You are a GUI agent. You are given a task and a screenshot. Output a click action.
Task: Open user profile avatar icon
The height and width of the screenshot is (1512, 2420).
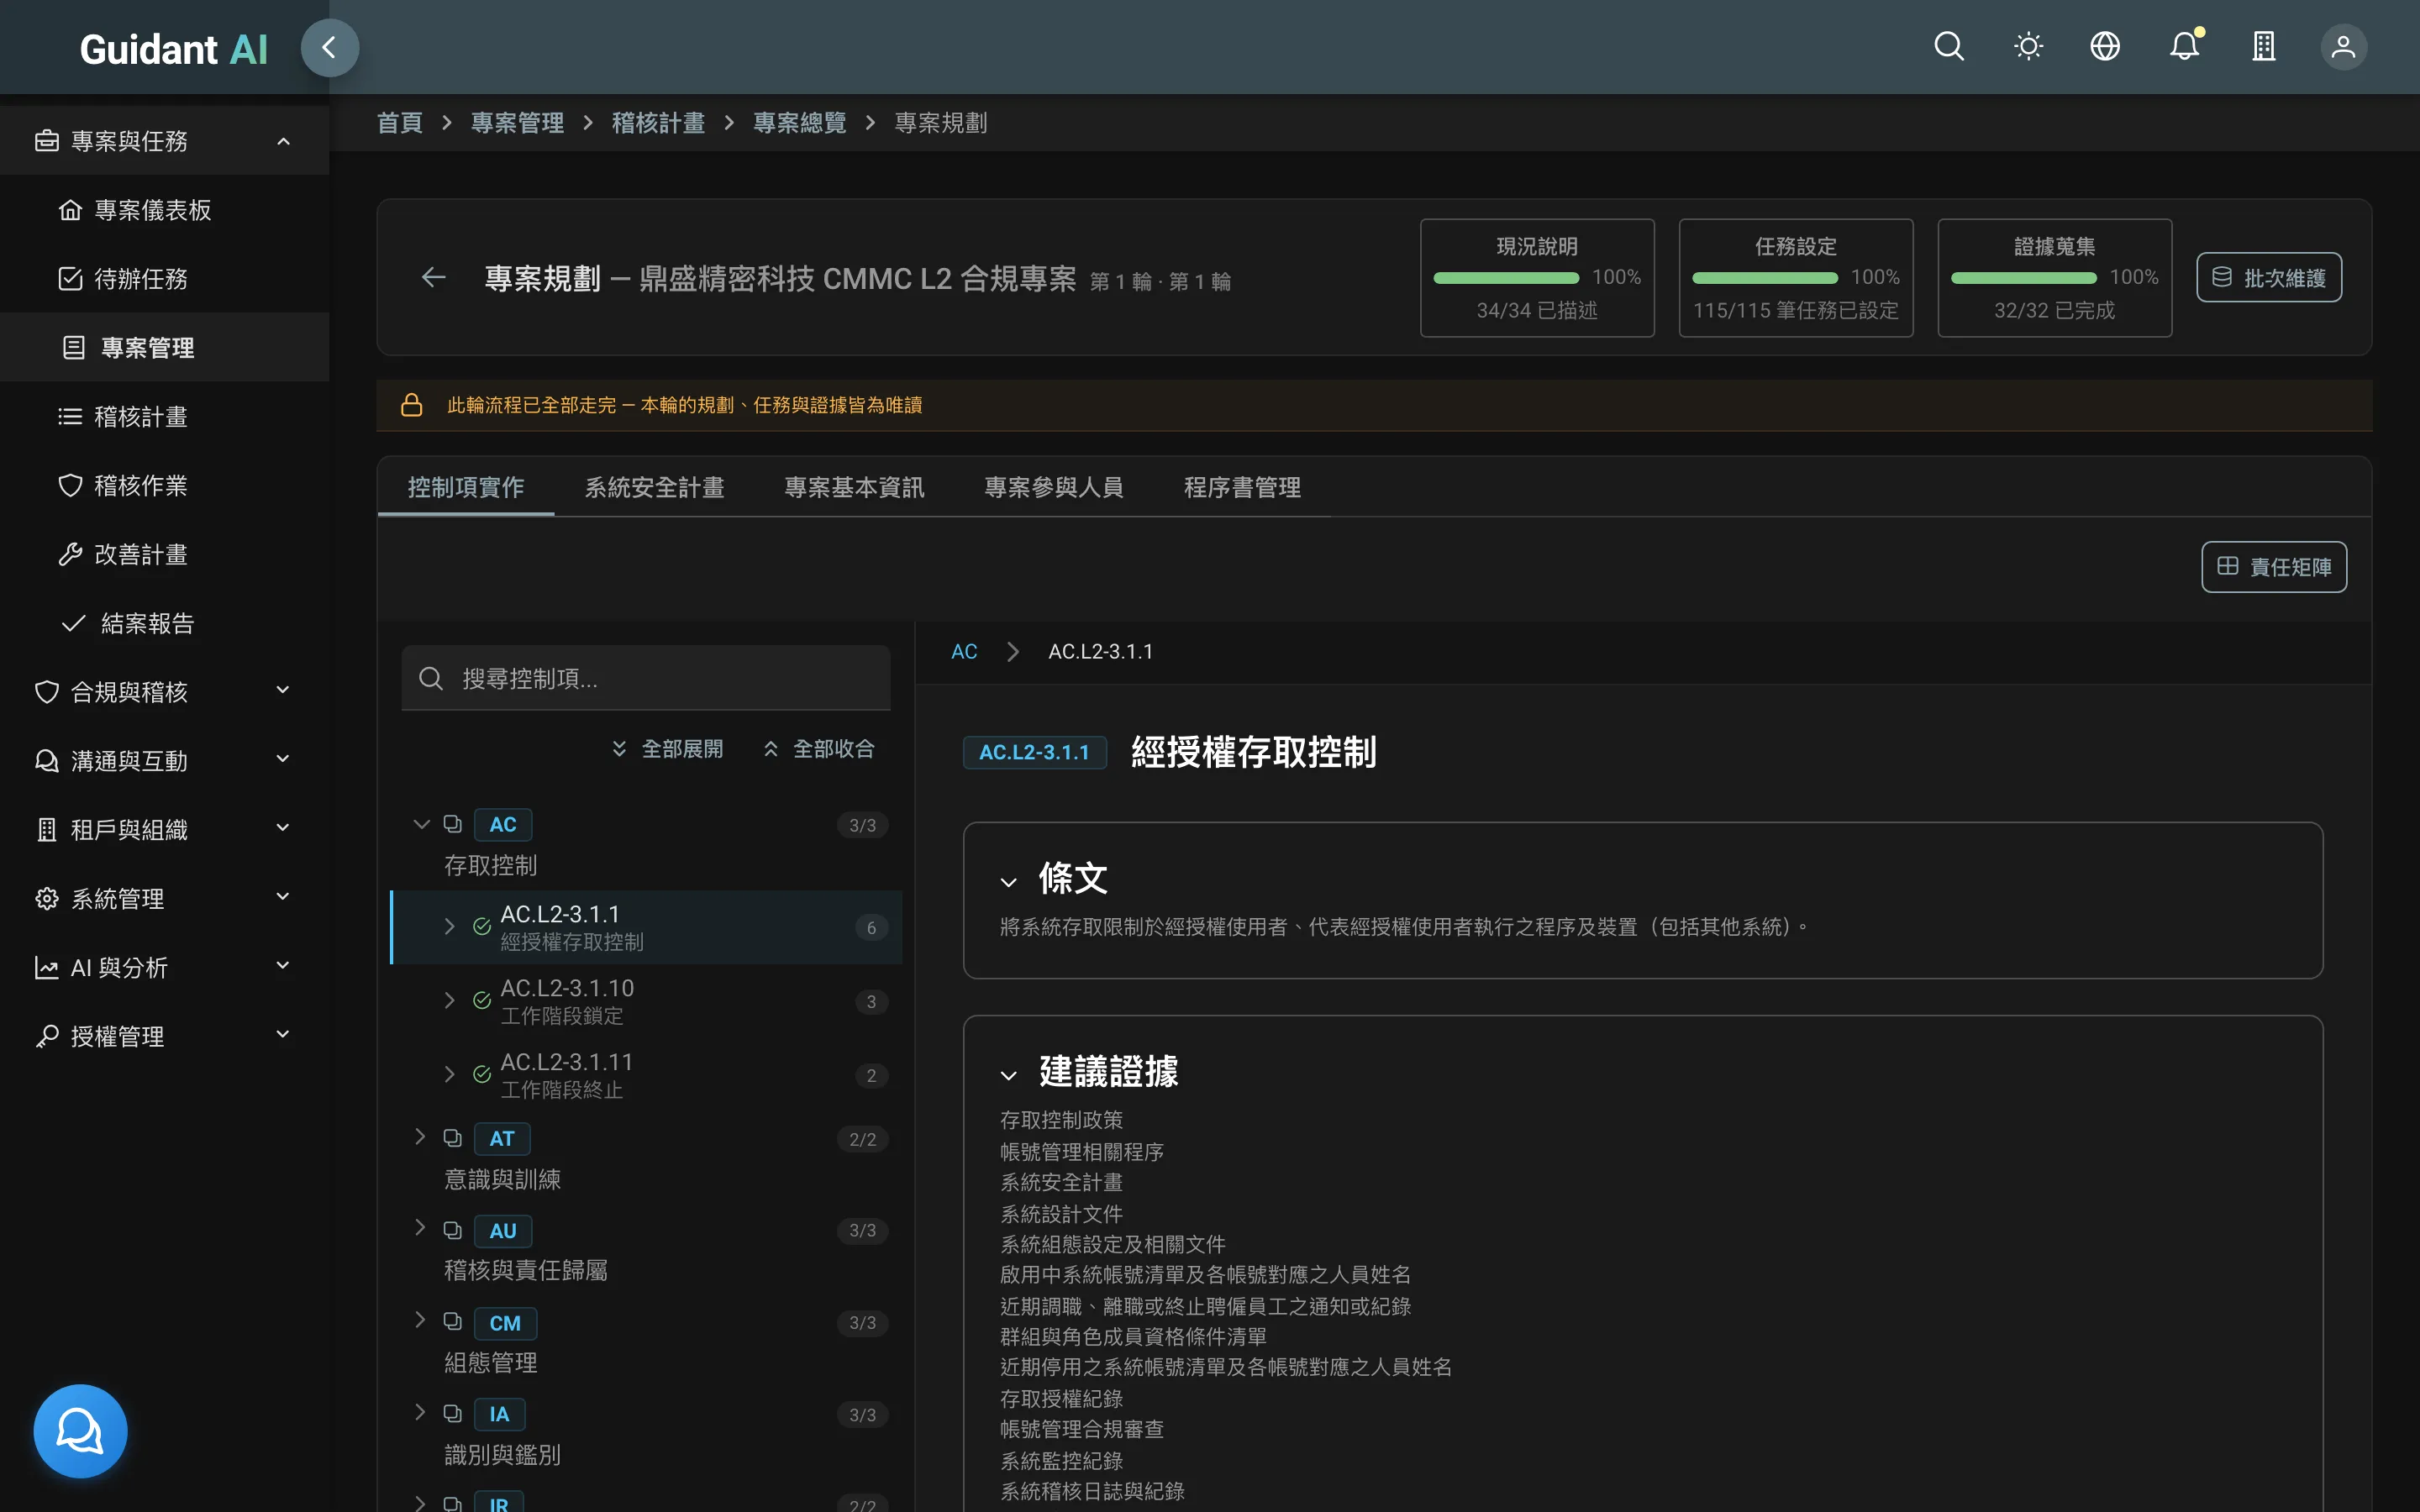[x=2343, y=47]
